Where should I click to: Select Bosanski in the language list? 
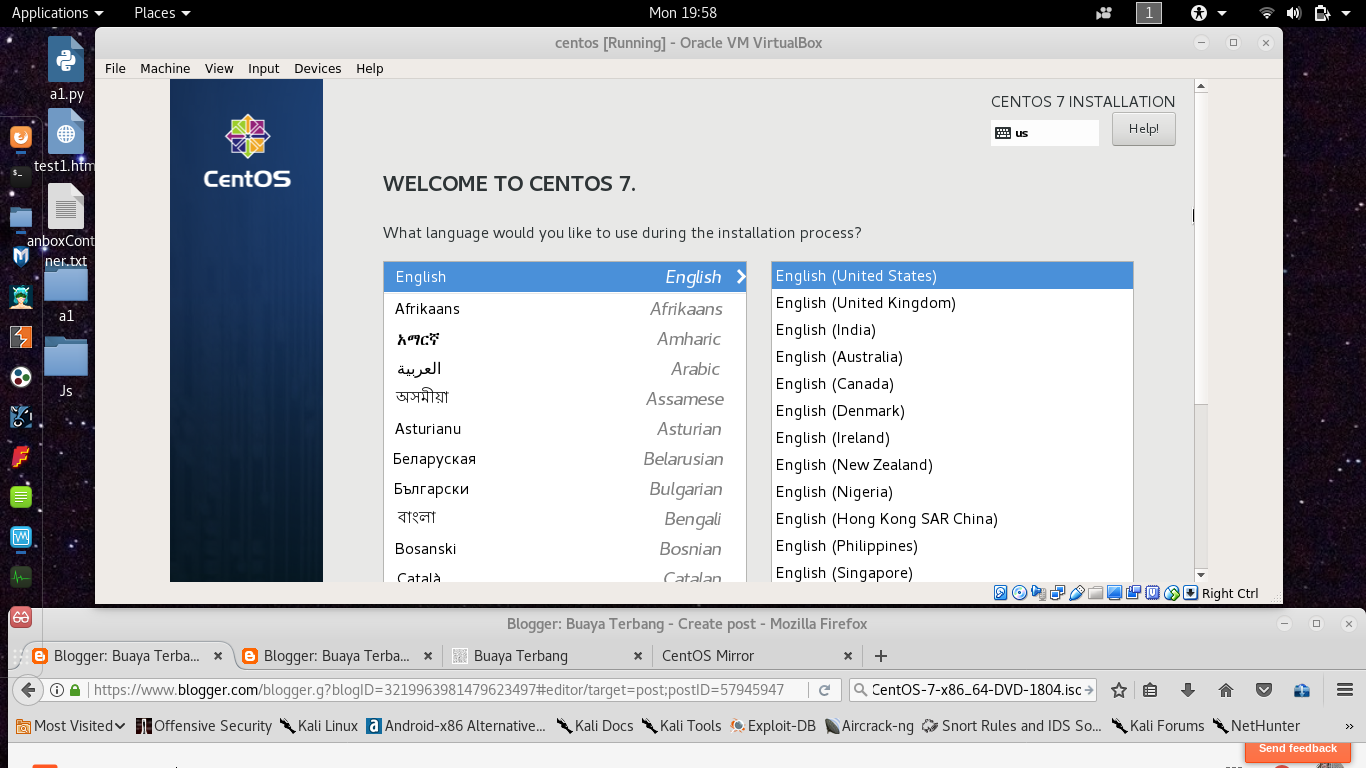click(x=565, y=549)
